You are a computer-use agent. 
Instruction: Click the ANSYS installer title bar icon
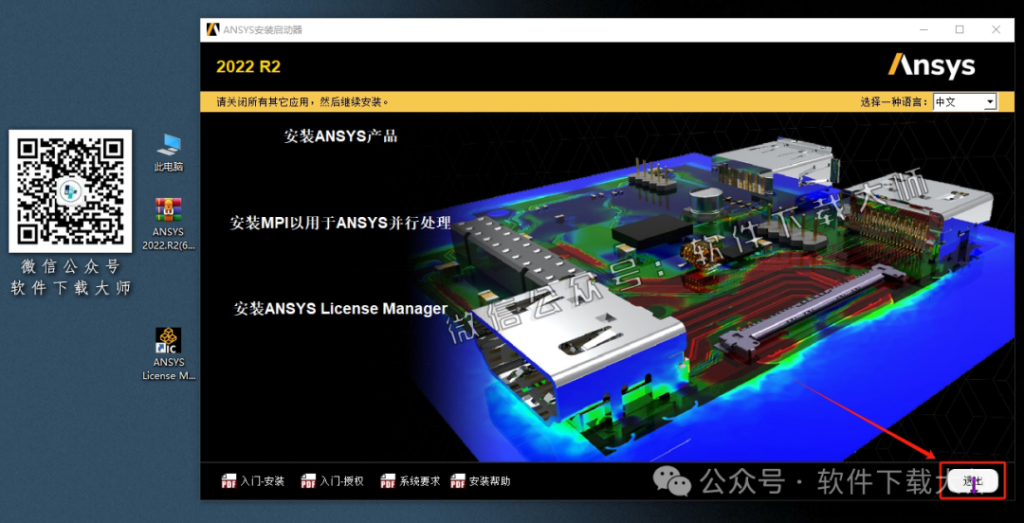212,29
